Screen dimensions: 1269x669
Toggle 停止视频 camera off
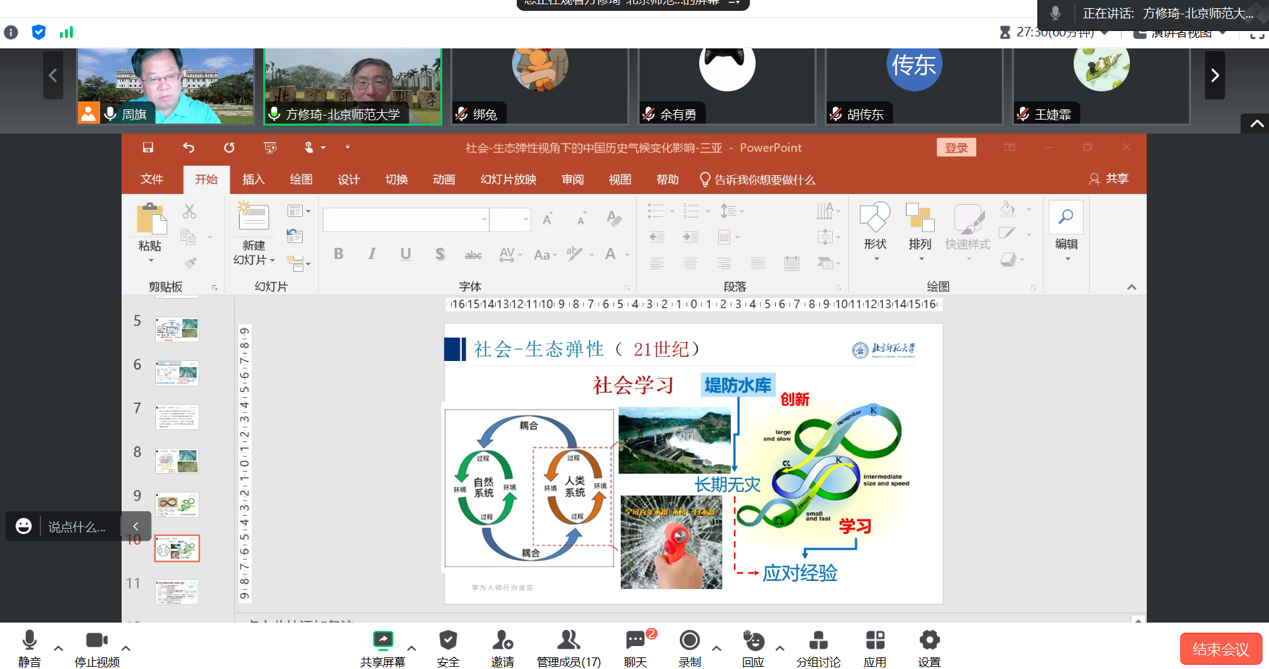(96, 641)
